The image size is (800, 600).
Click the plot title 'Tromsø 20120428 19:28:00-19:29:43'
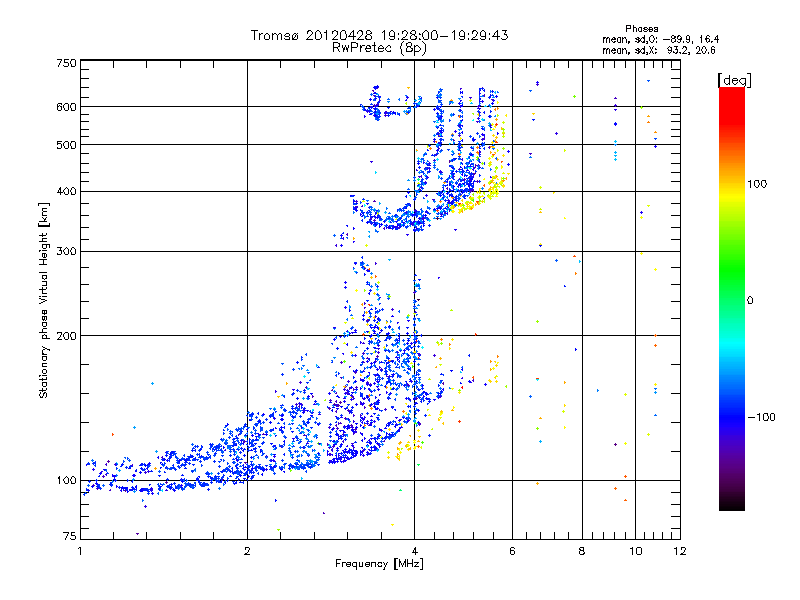(x=379, y=35)
